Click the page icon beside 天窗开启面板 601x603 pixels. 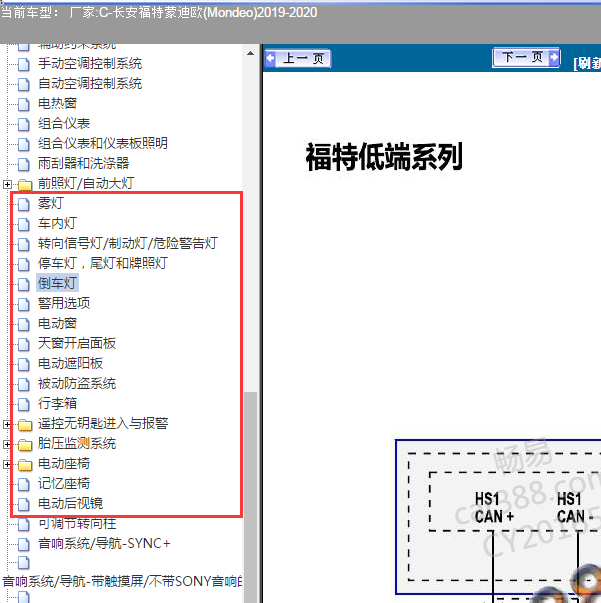pyautogui.click(x=24, y=344)
